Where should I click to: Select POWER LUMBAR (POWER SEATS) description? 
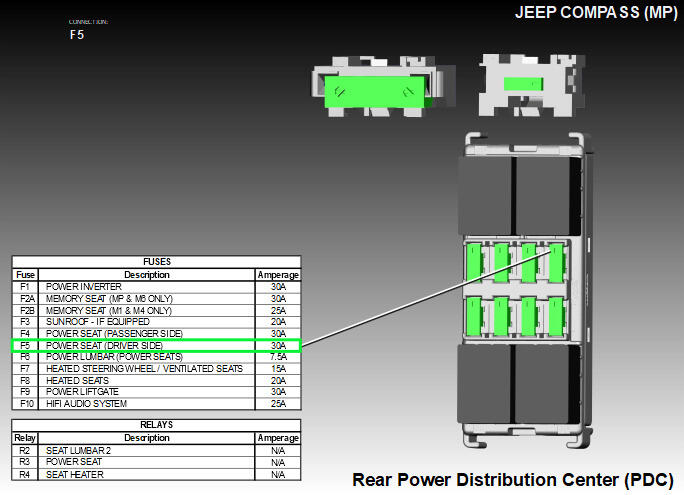tap(114, 357)
